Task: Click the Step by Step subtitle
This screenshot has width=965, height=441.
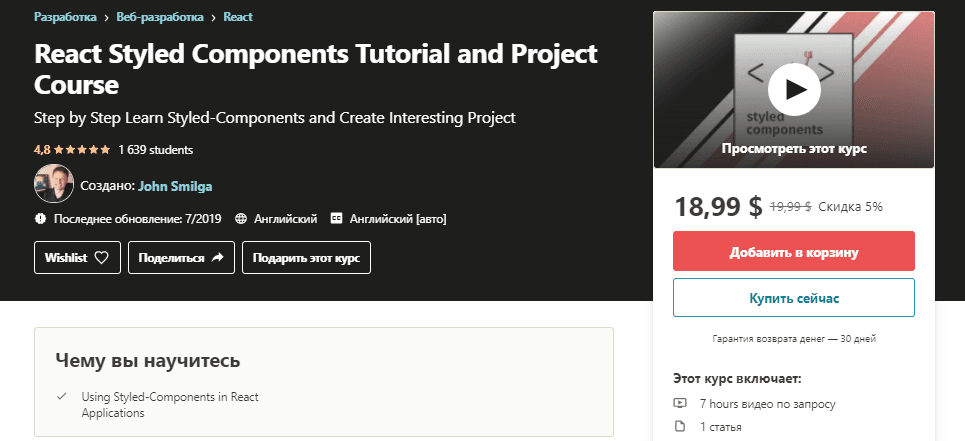Action: (274, 117)
